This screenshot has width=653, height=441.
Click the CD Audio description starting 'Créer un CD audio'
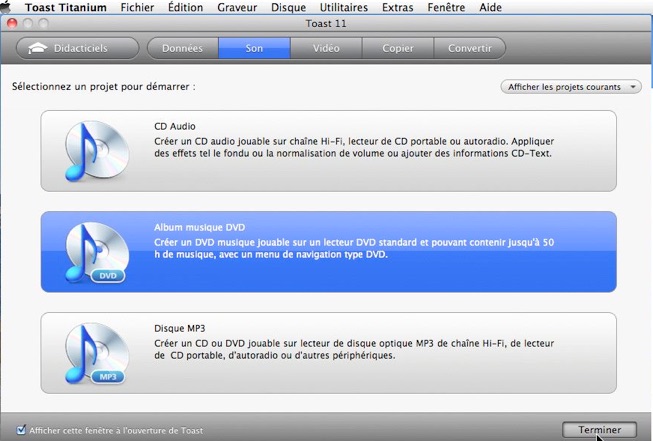[x=354, y=147]
